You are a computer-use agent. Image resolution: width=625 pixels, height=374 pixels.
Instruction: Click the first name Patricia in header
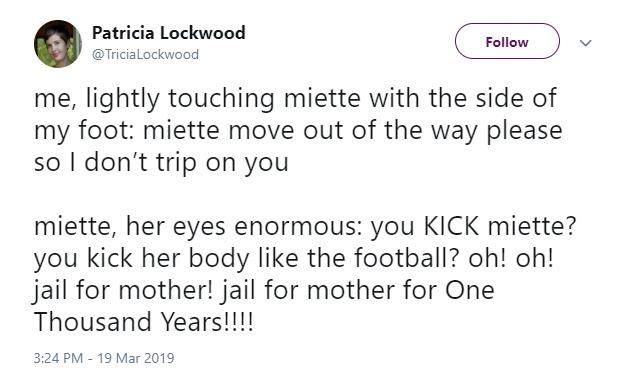pos(123,33)
